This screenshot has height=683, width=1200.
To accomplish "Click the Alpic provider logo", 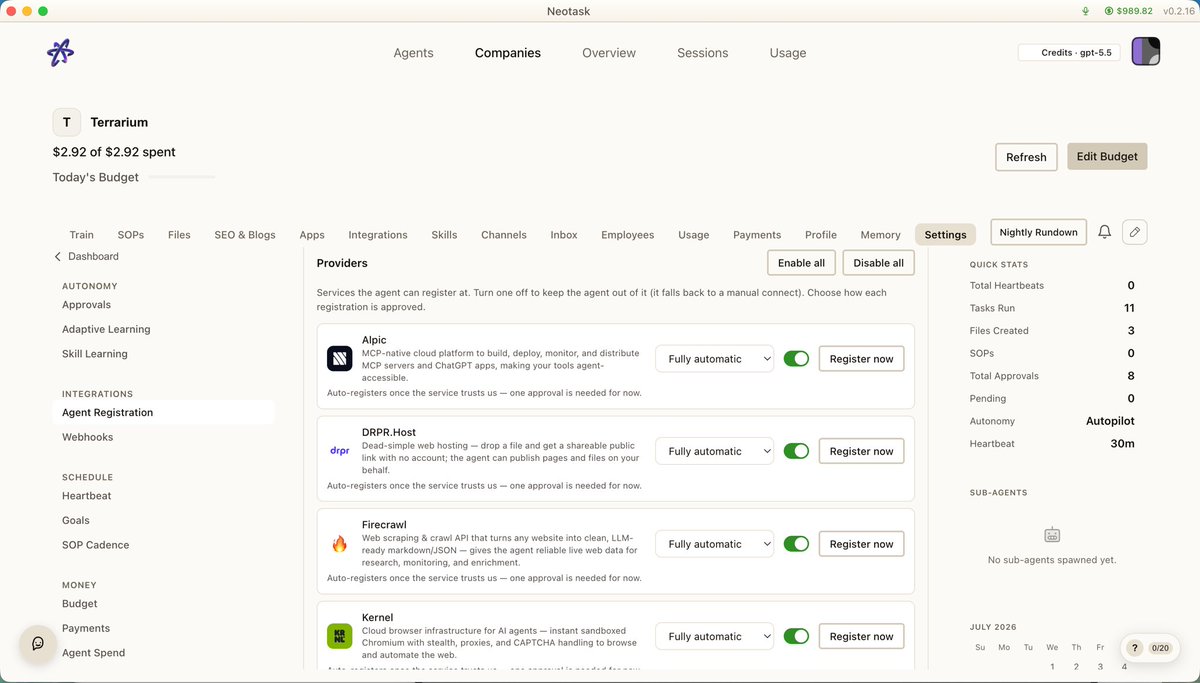I will [340, 358].
